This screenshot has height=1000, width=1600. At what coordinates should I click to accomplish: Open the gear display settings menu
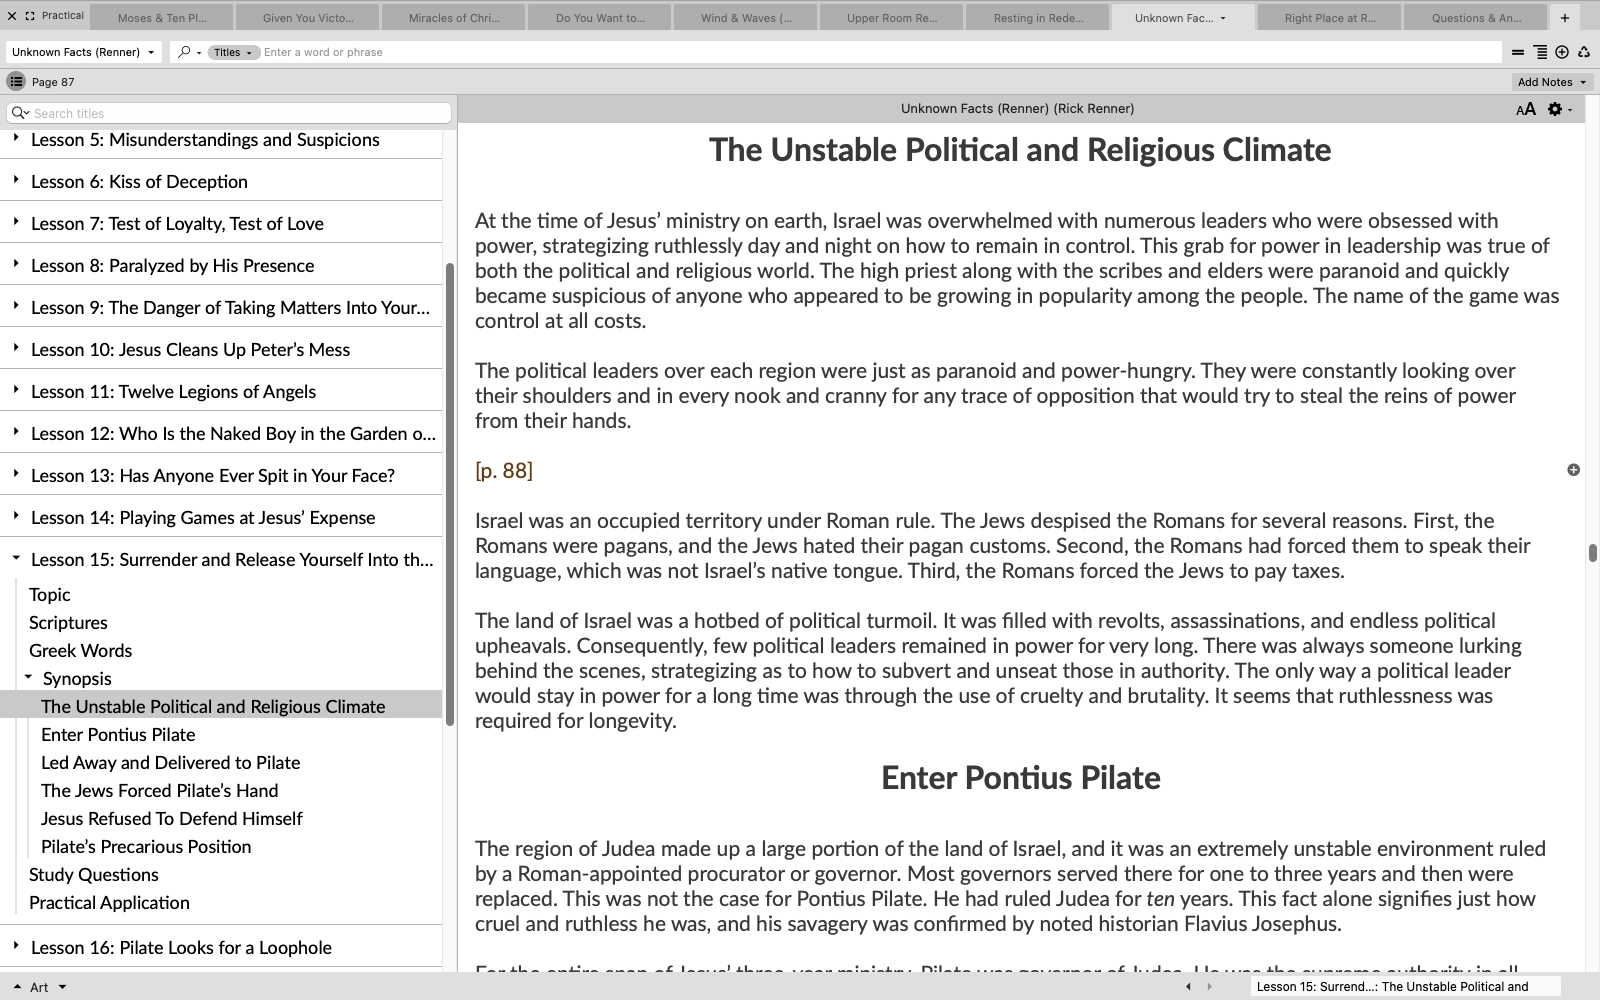click(1559, 109)
